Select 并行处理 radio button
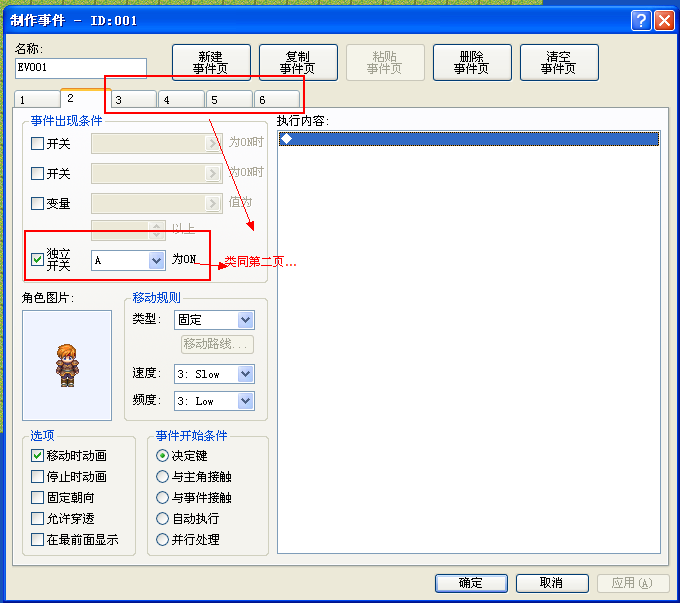The image size is (680, 603). 162,539
